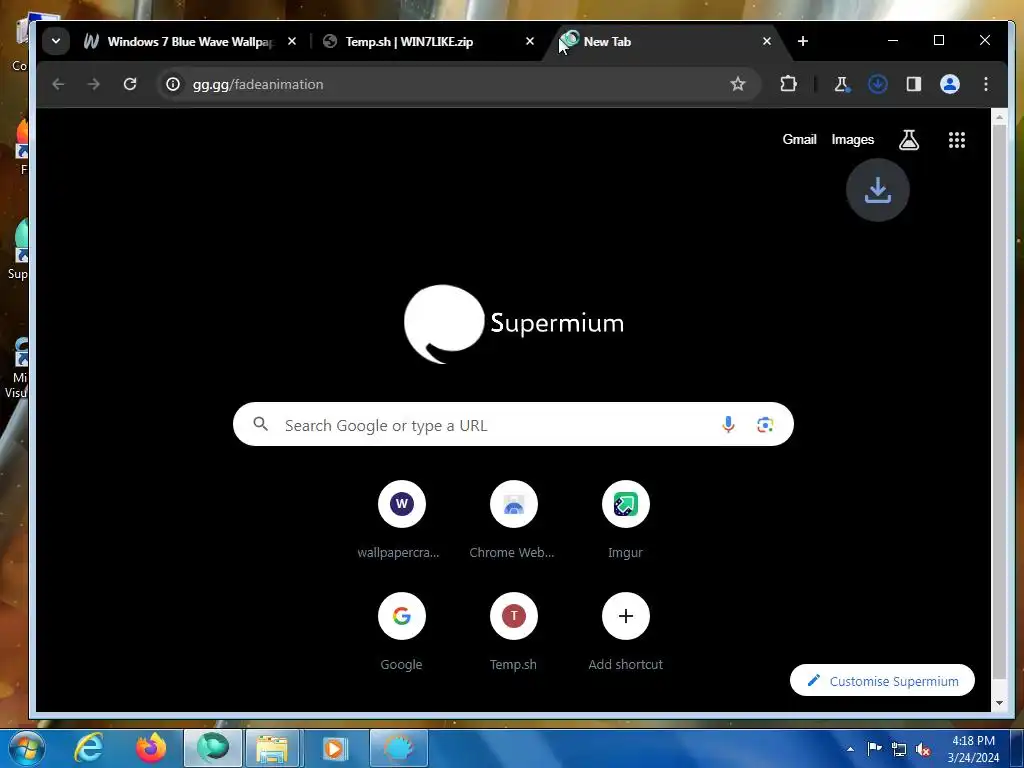This screenshot has height=768, width=1024.
Task: Open Action Center flag icon
Action: coord(874,748)
